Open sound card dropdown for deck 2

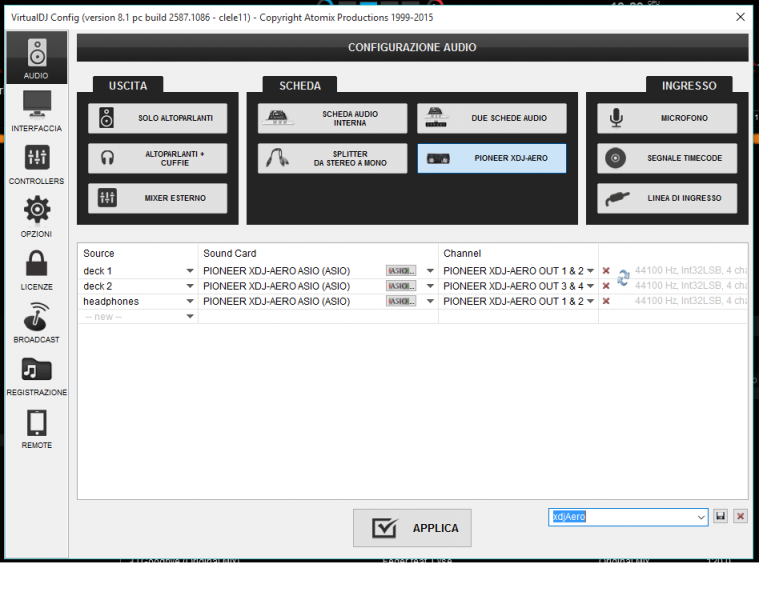coord(430,286)
